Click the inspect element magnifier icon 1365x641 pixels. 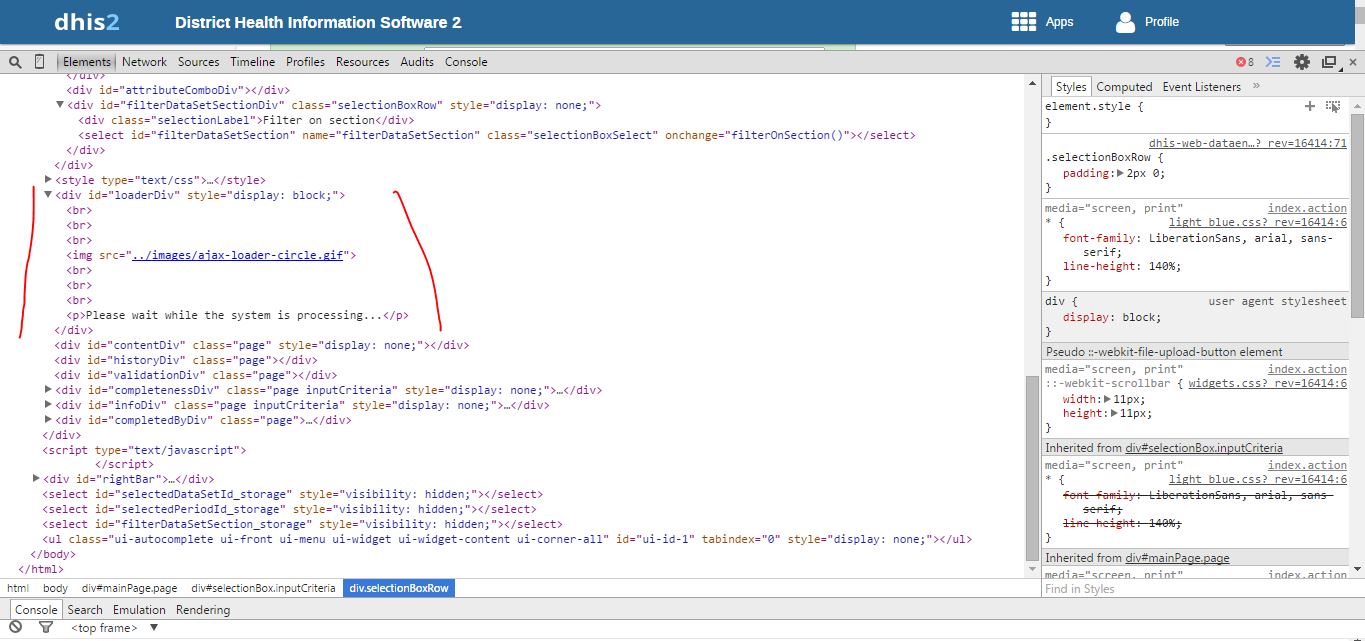click(x=15, y=62)
